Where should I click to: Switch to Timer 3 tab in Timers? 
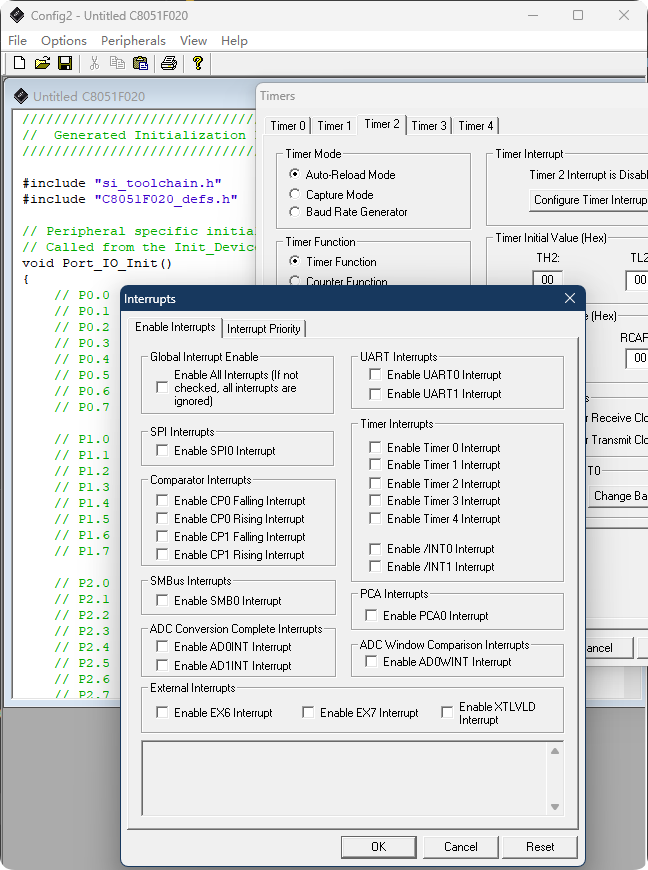click(x=429, y=126)
